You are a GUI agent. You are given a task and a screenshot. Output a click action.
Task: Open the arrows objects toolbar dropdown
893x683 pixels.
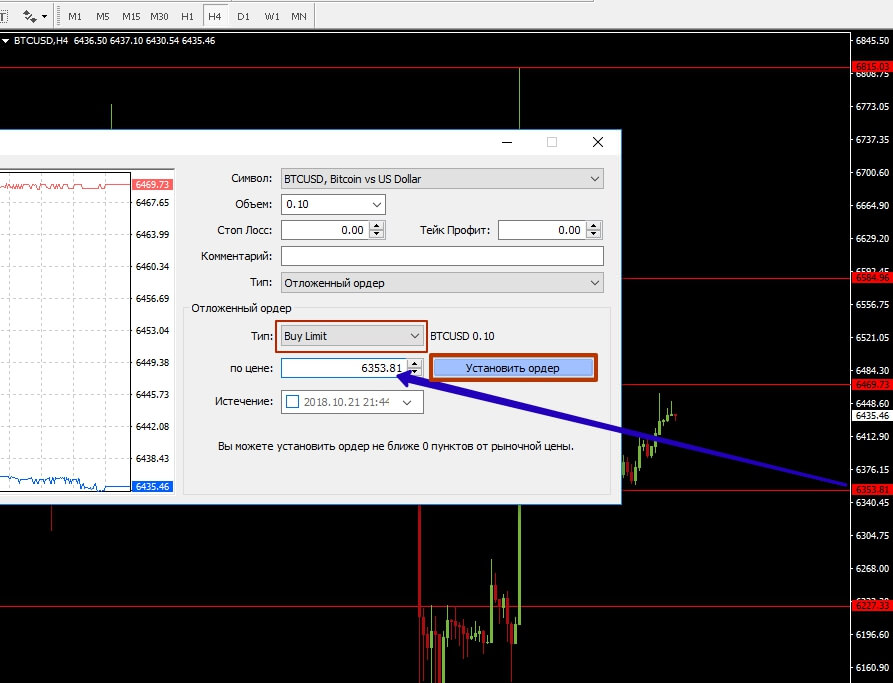coord(36,17)
